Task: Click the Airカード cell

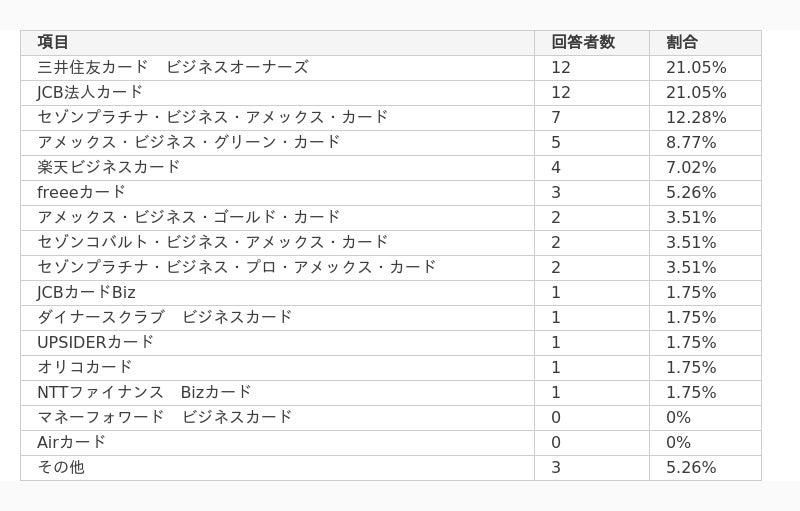Action: (x=277, y=443)
